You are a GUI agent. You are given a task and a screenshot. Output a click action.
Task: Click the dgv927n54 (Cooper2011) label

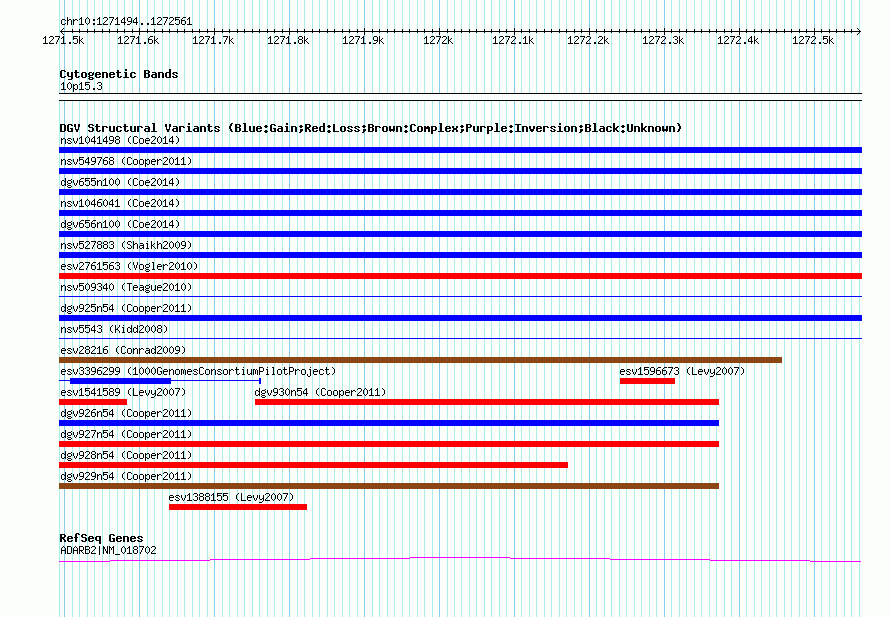pos(126,434)
